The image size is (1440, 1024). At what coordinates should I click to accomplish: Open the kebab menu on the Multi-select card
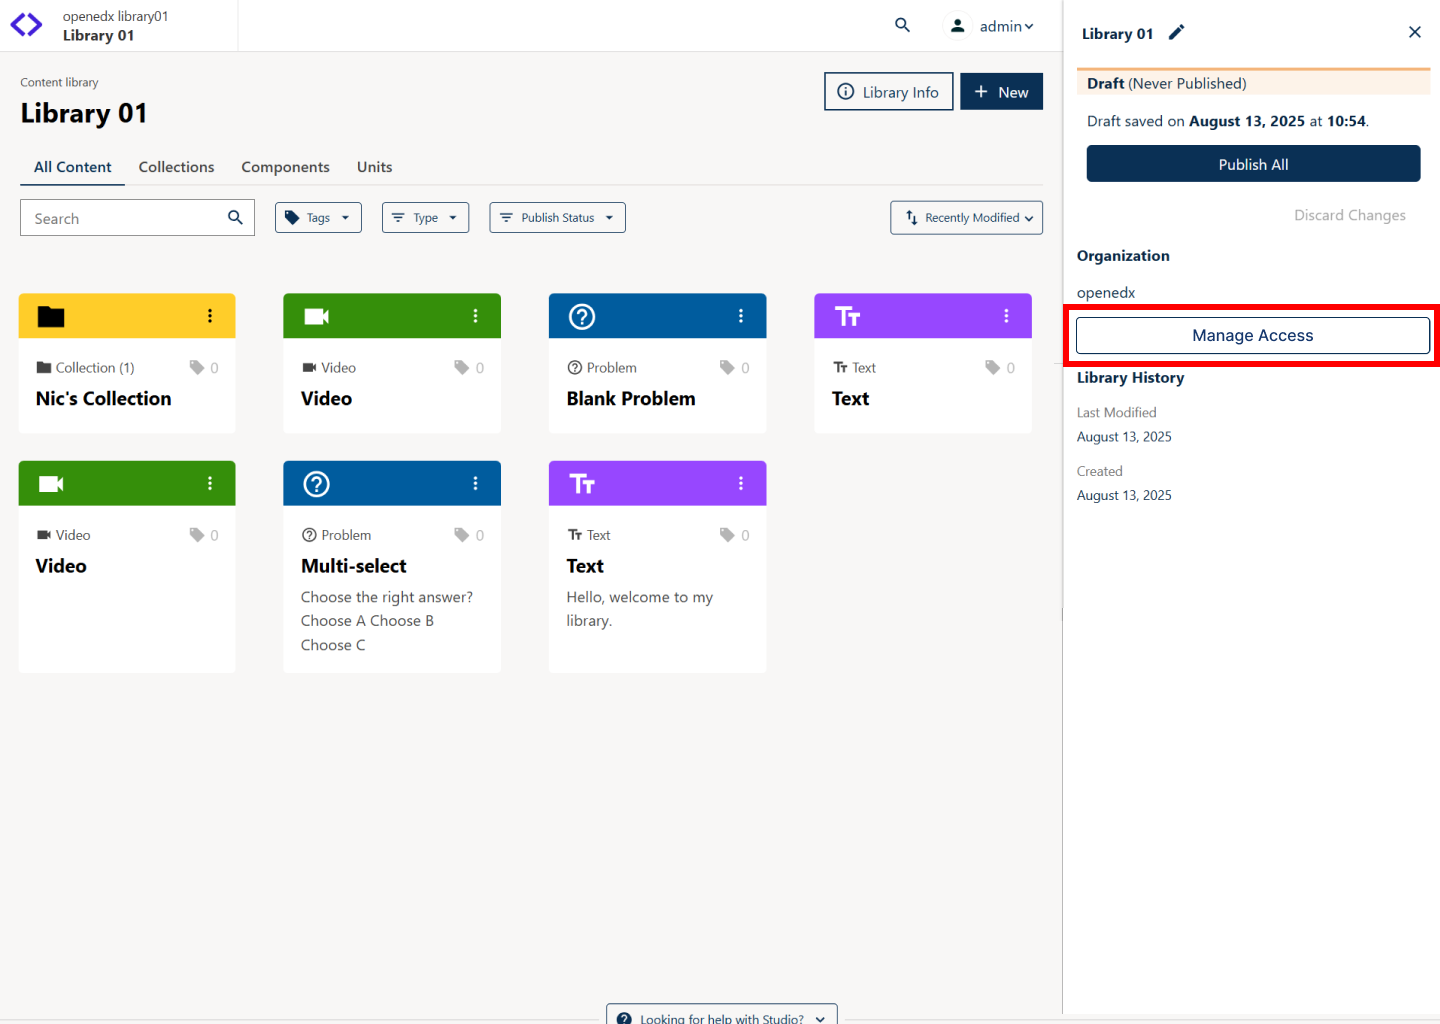point(475,483)
